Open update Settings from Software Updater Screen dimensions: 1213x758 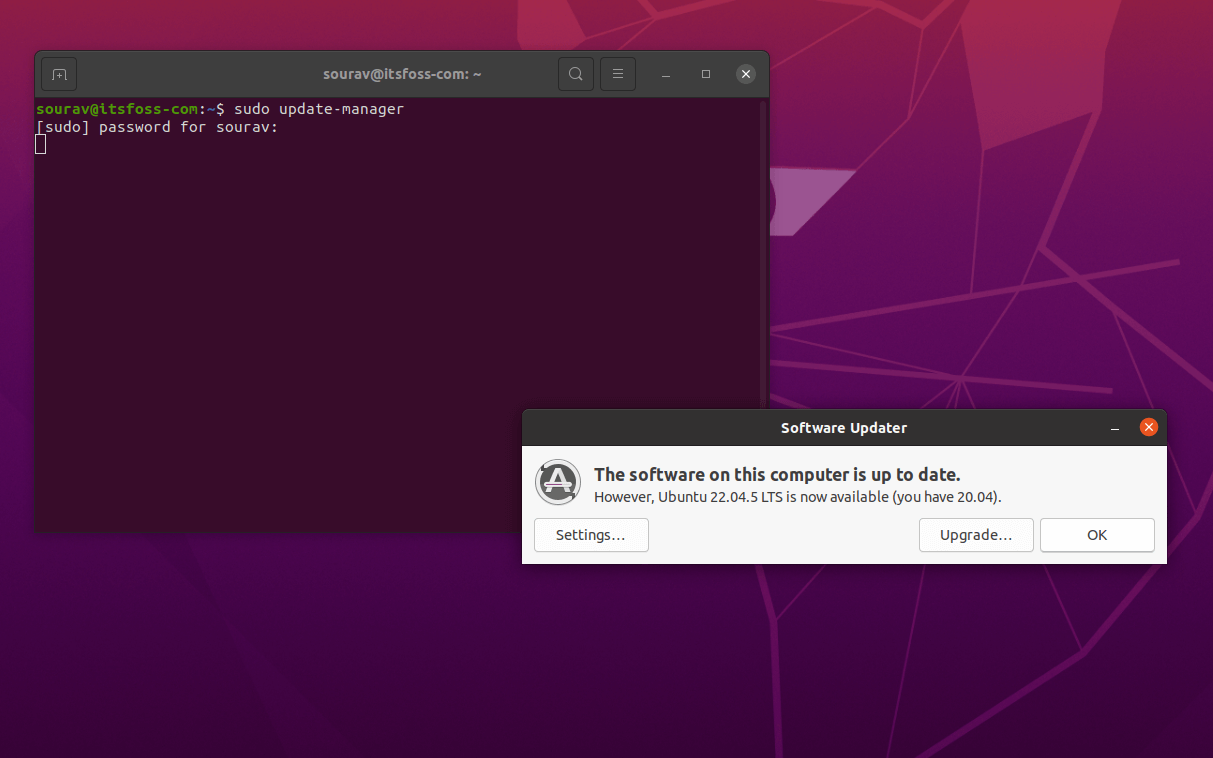(x=591, y=535)
